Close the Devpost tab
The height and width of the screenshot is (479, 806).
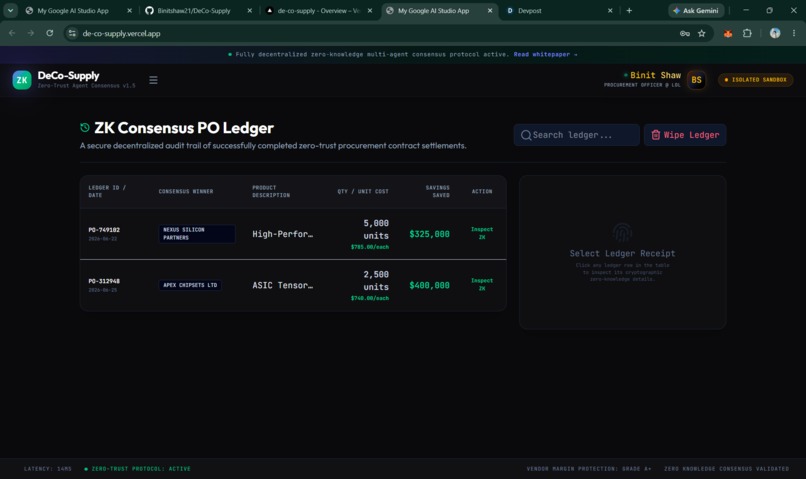pos(610,11)
